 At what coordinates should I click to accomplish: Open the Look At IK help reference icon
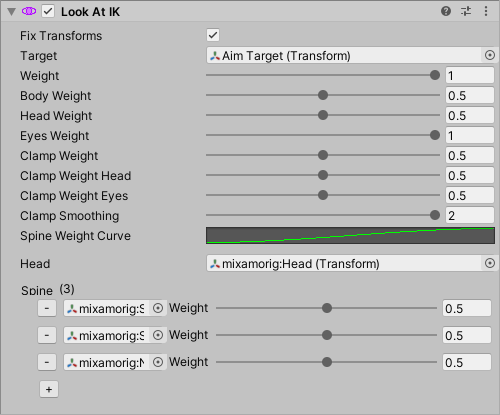[446, 11]
